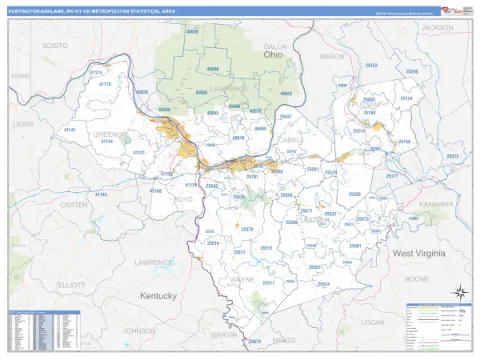This screenshot has width=480, height=360.
Task: Click the CARTER county label
Action: pos(74,205)
